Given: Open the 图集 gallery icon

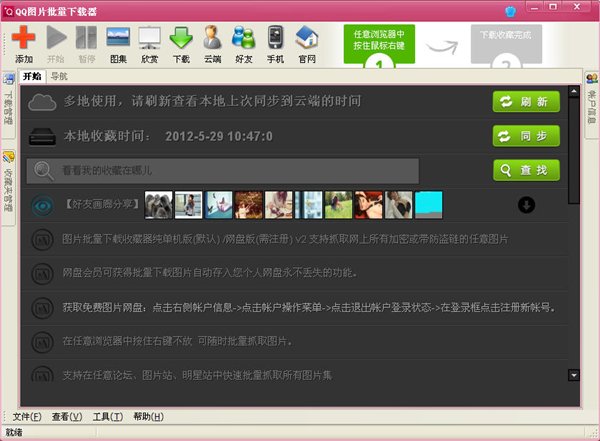Looking at the screenshot, I should click(x=118, y=37).
